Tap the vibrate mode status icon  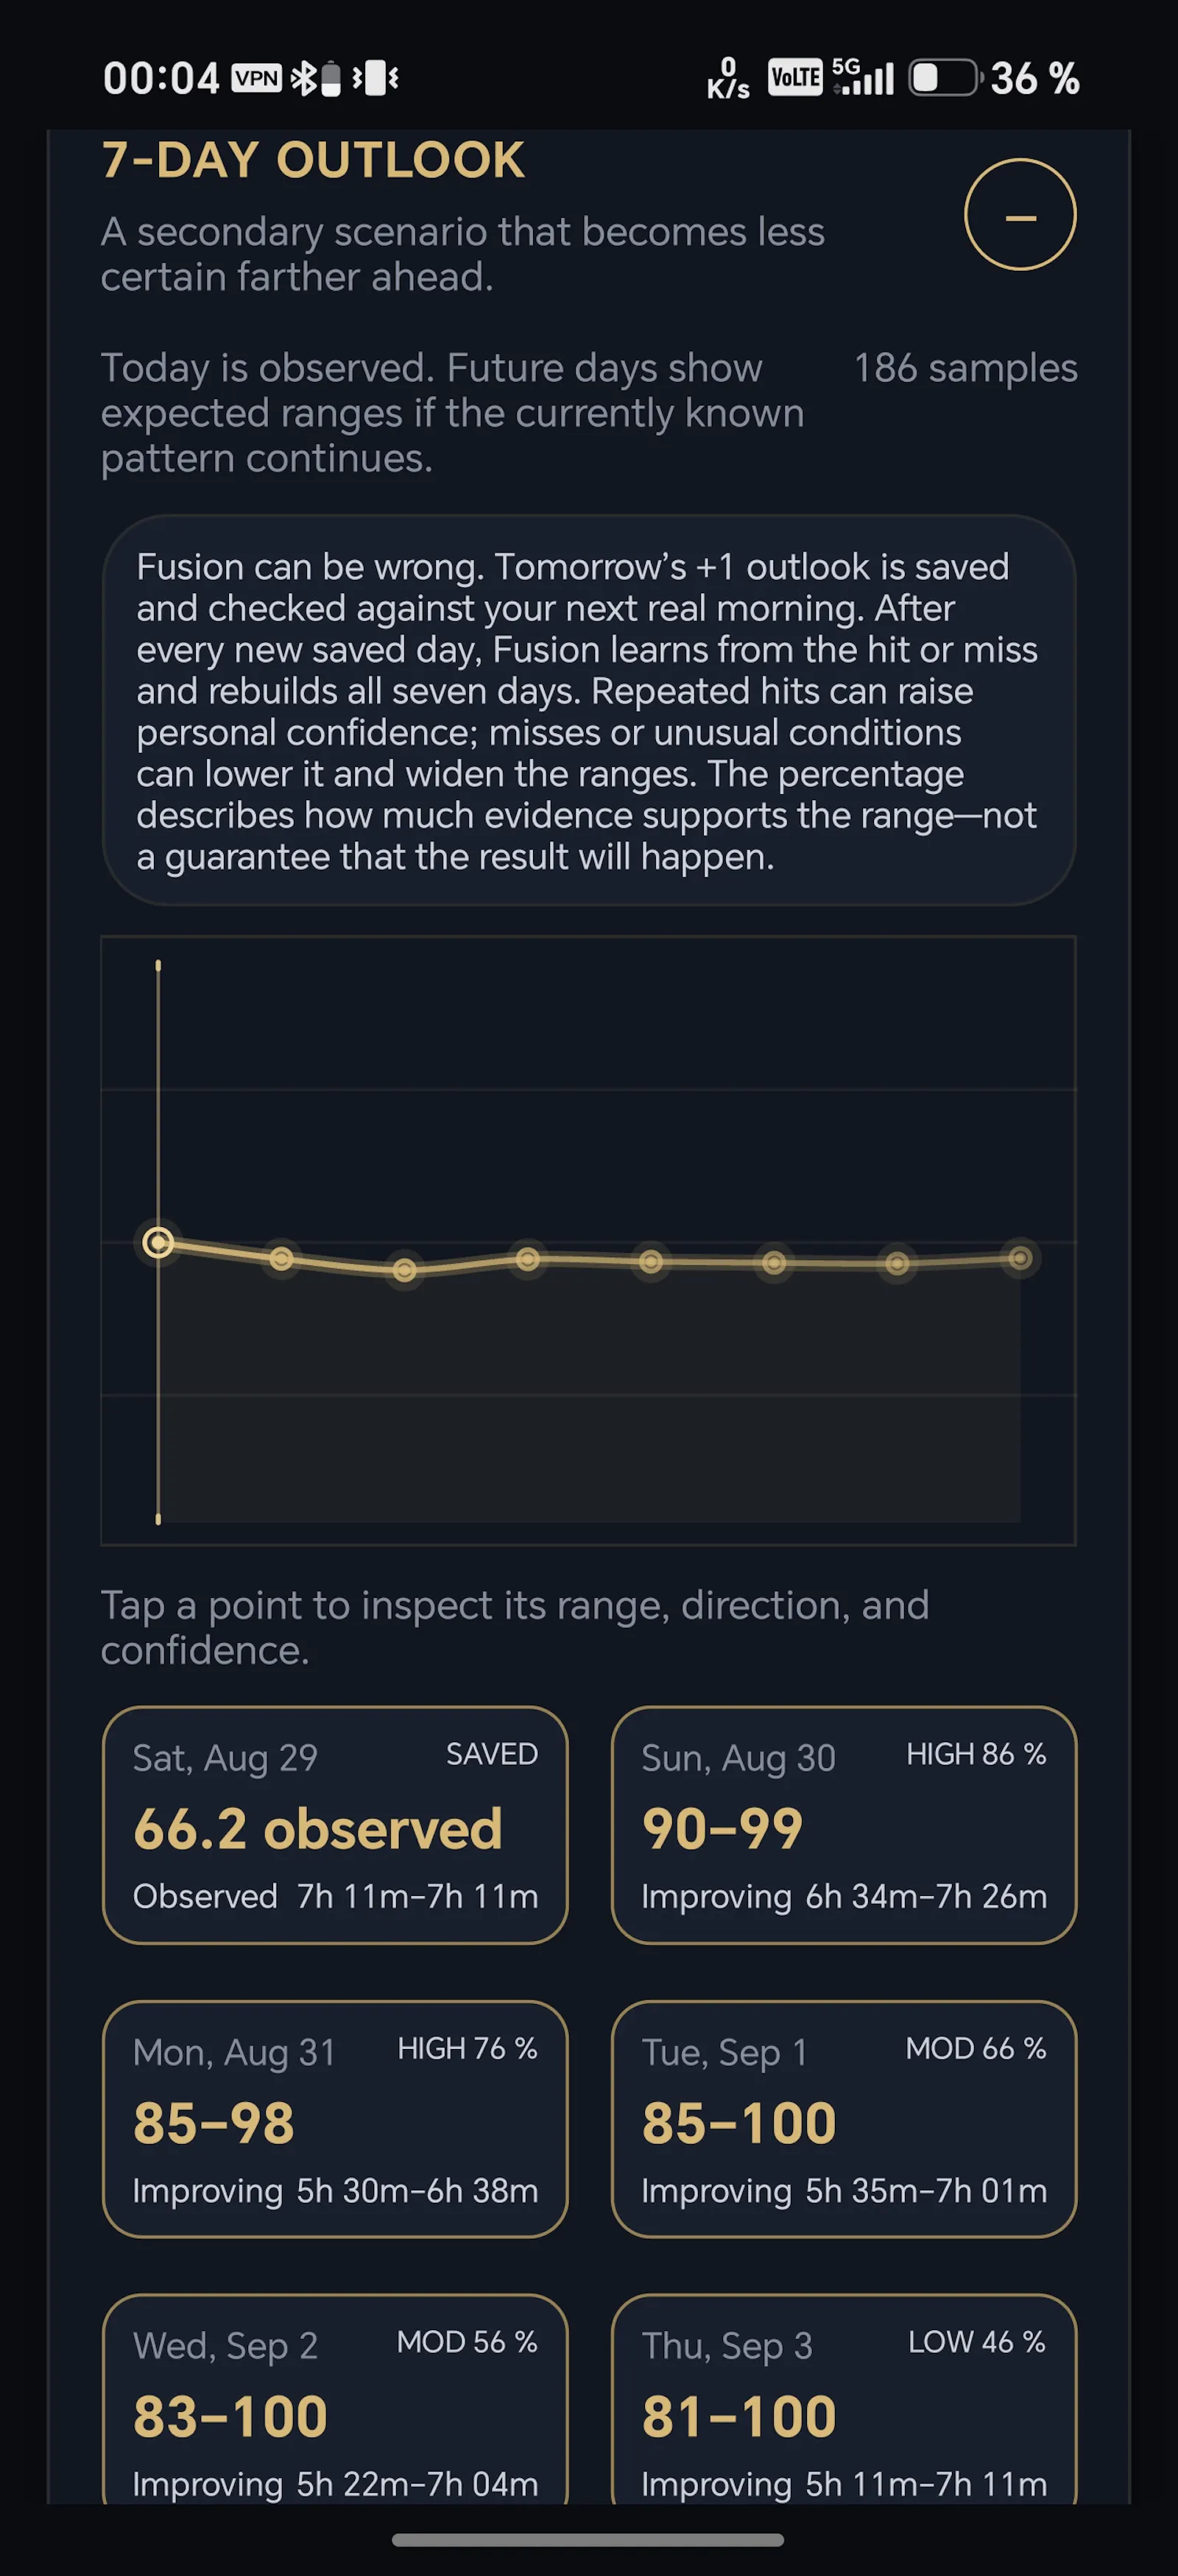point(375,78)
